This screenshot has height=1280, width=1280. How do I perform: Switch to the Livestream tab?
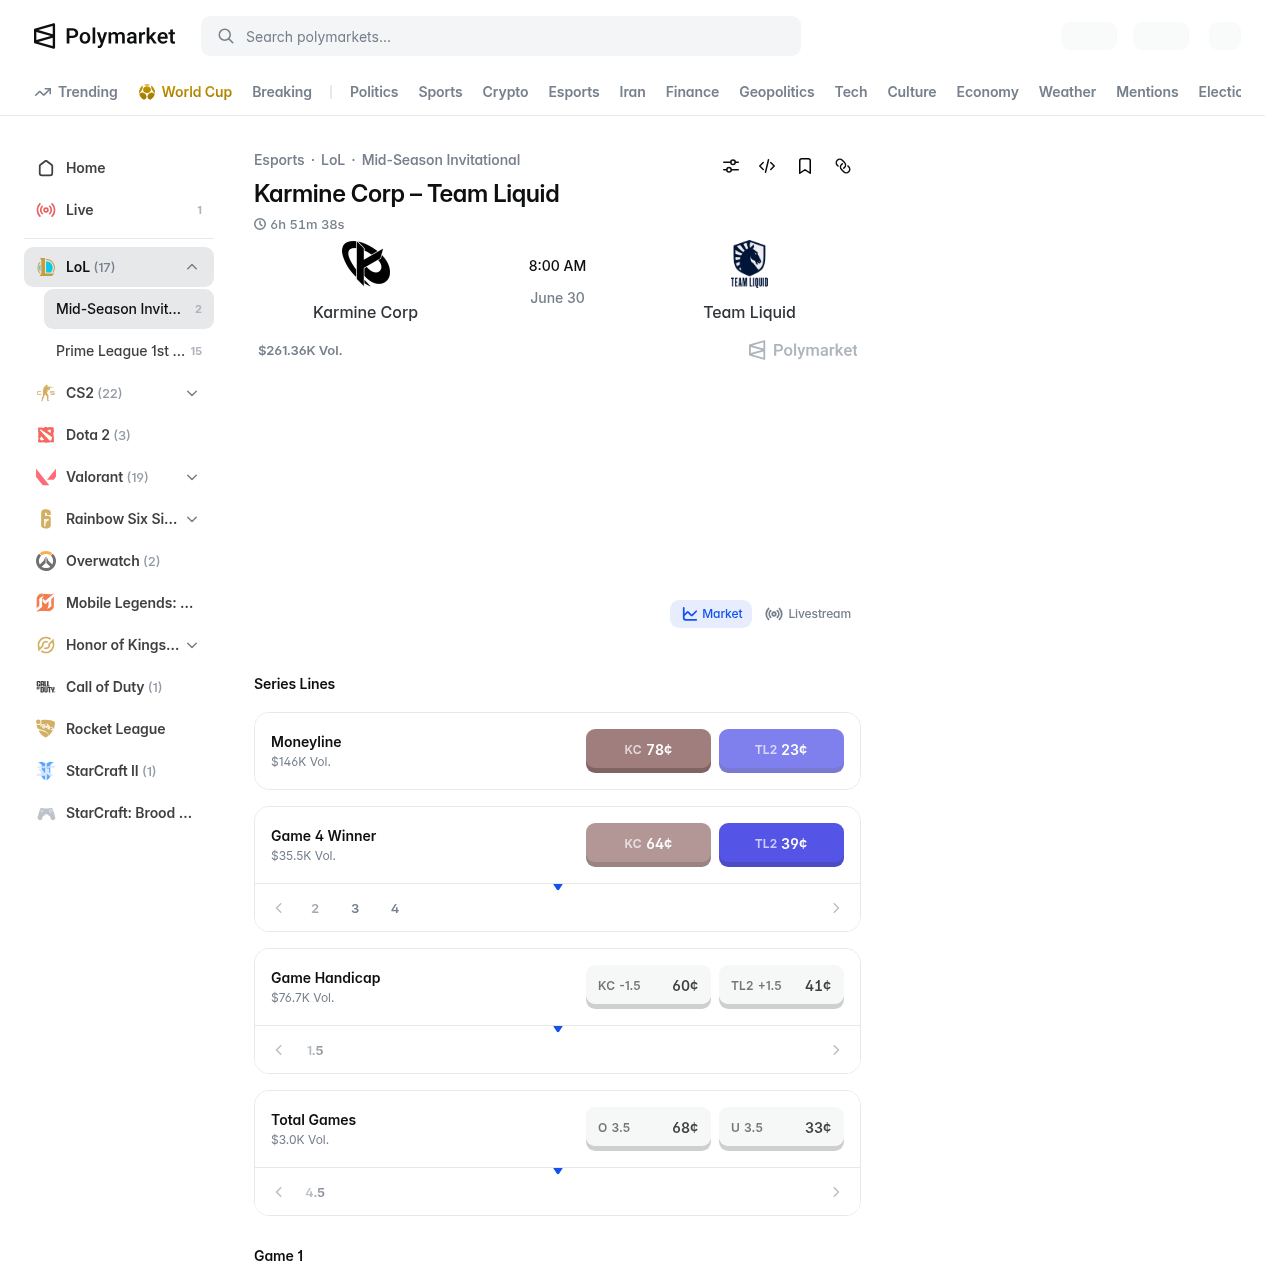[x=808, y=614]
